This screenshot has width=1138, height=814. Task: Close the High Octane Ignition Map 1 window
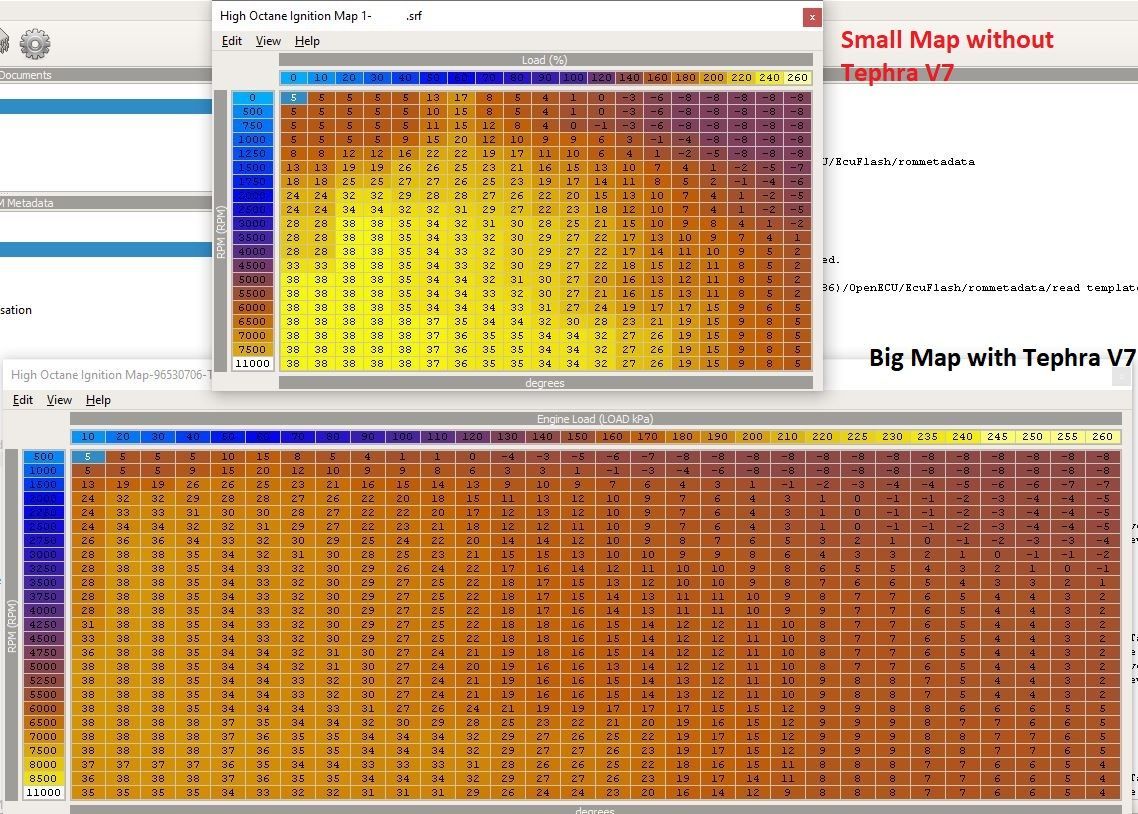(x=812, y=16)
